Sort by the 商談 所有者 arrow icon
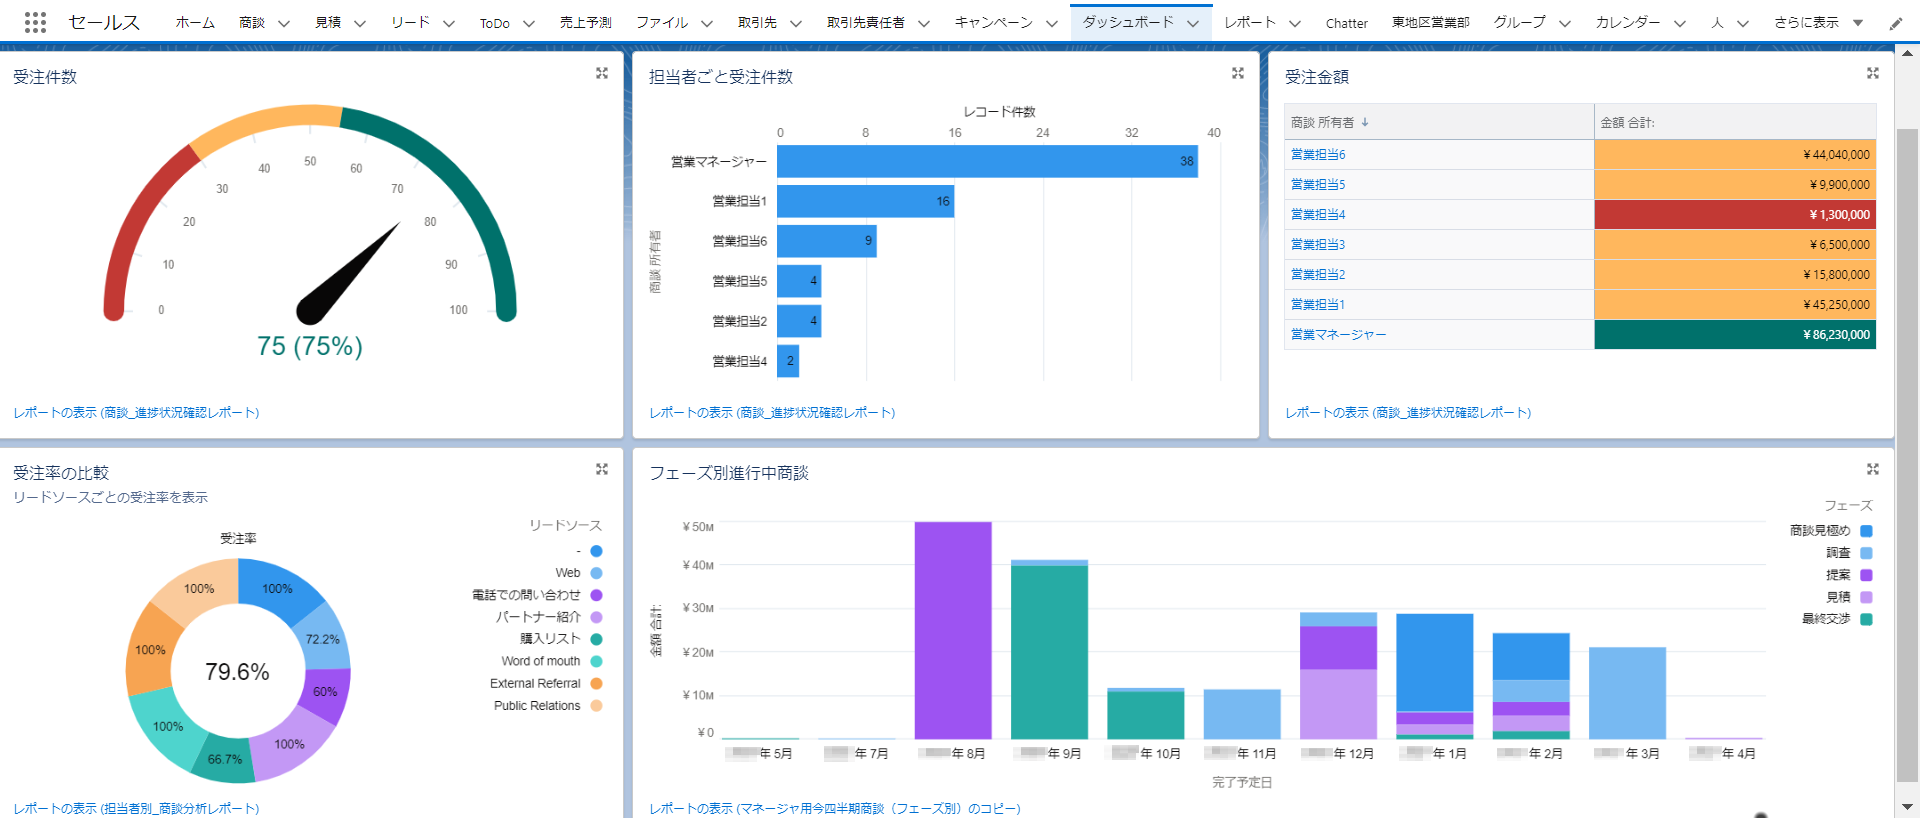 click(x=1365, y=122)
